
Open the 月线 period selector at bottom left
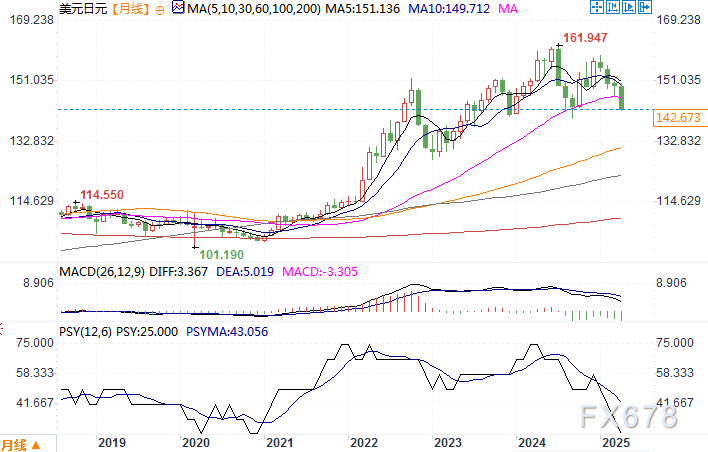tap(15, 444)
